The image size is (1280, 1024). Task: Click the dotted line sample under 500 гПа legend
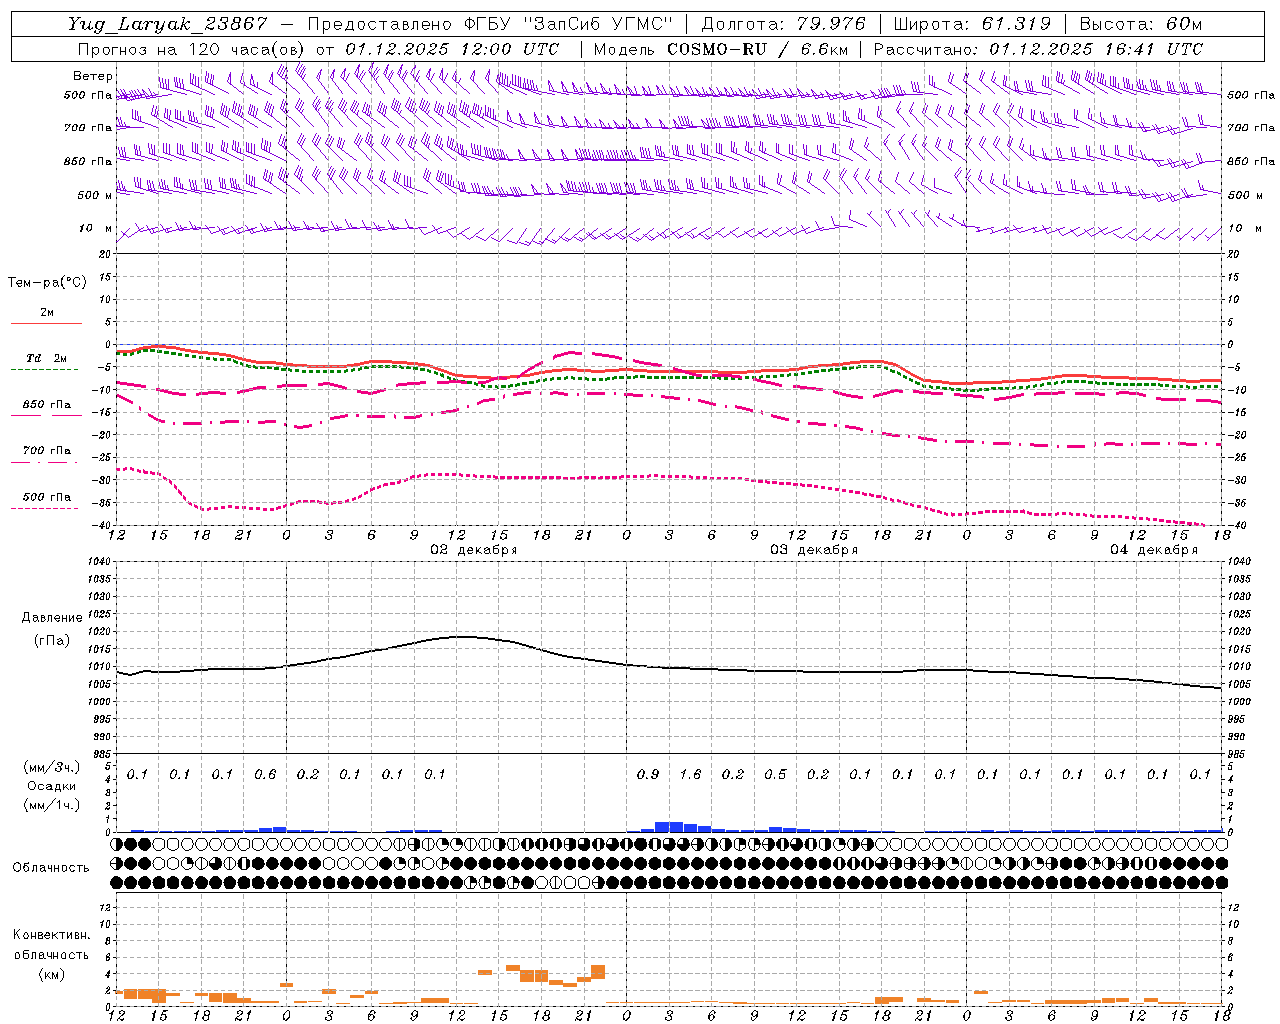coord(44,509)
